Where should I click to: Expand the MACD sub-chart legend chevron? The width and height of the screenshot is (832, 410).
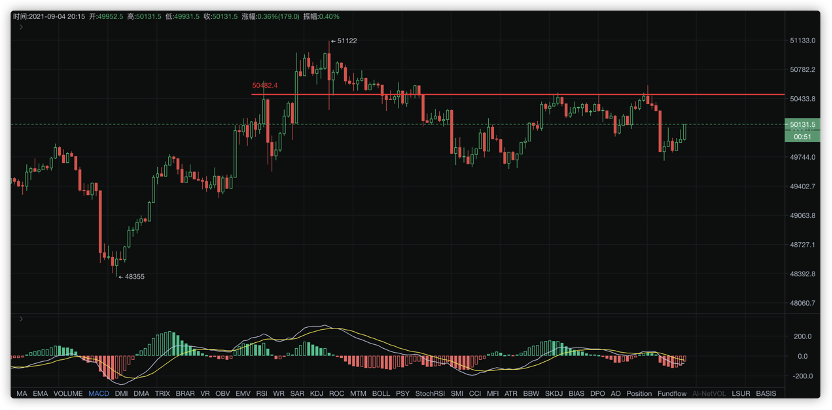pos(20,321)
